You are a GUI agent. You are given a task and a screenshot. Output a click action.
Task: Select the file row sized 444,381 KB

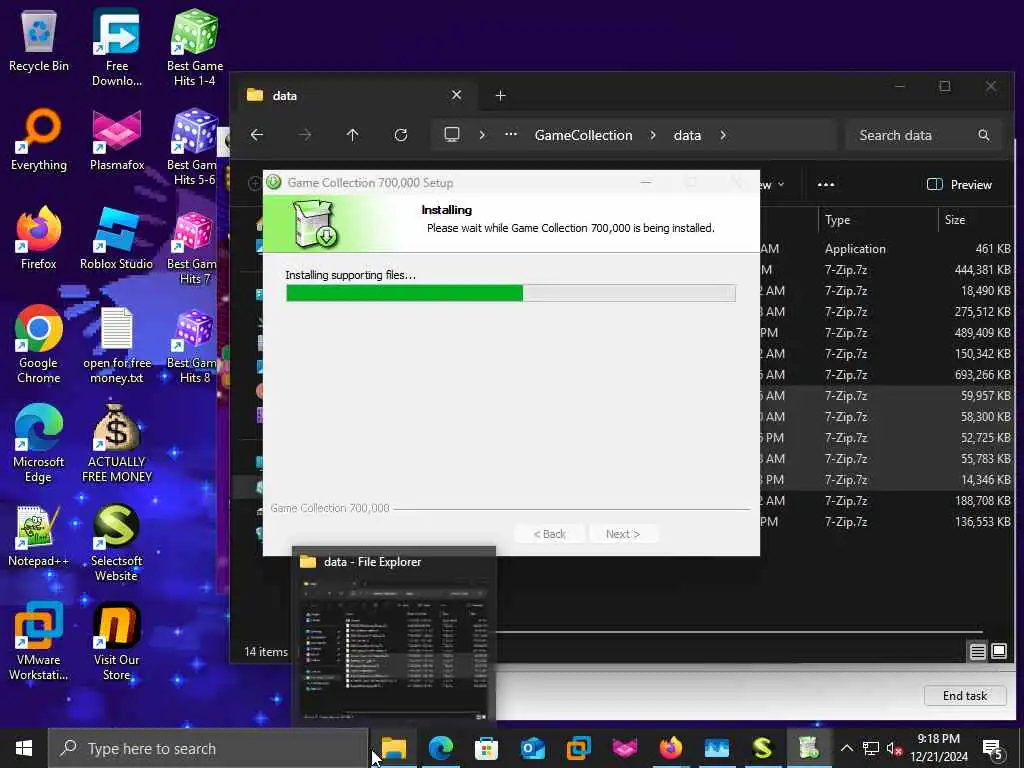[x=885, y=270]
